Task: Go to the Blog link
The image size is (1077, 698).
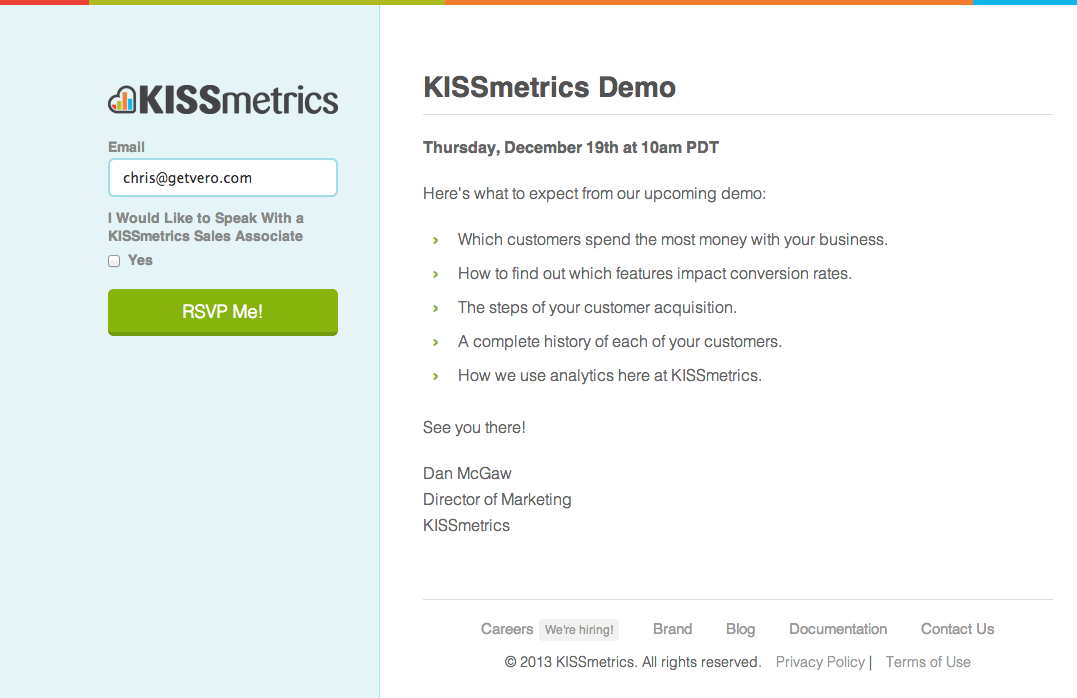Action: click(740, 629)
